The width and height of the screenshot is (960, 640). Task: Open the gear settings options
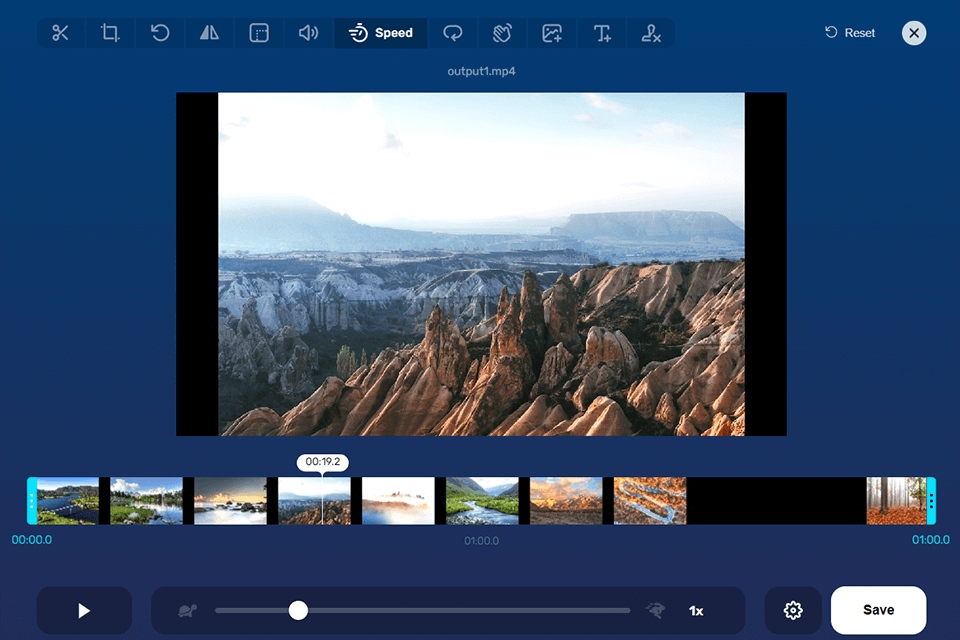tap(793, 610)
